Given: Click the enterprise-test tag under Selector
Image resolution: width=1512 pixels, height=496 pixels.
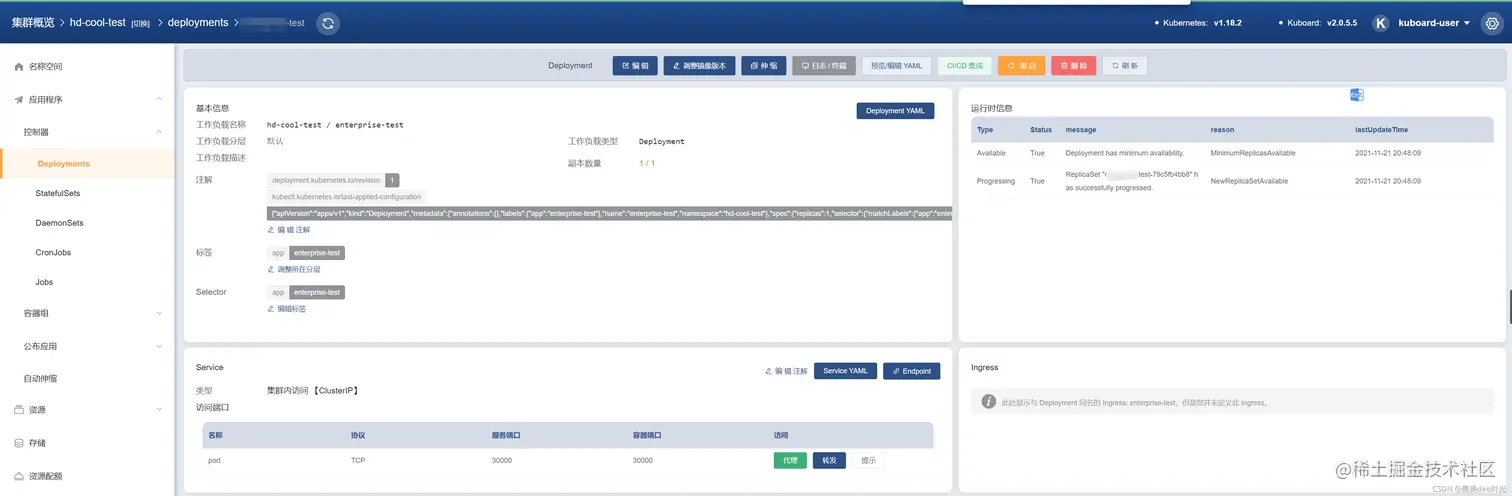Looking at the screenshot, I should coord(317,292).
